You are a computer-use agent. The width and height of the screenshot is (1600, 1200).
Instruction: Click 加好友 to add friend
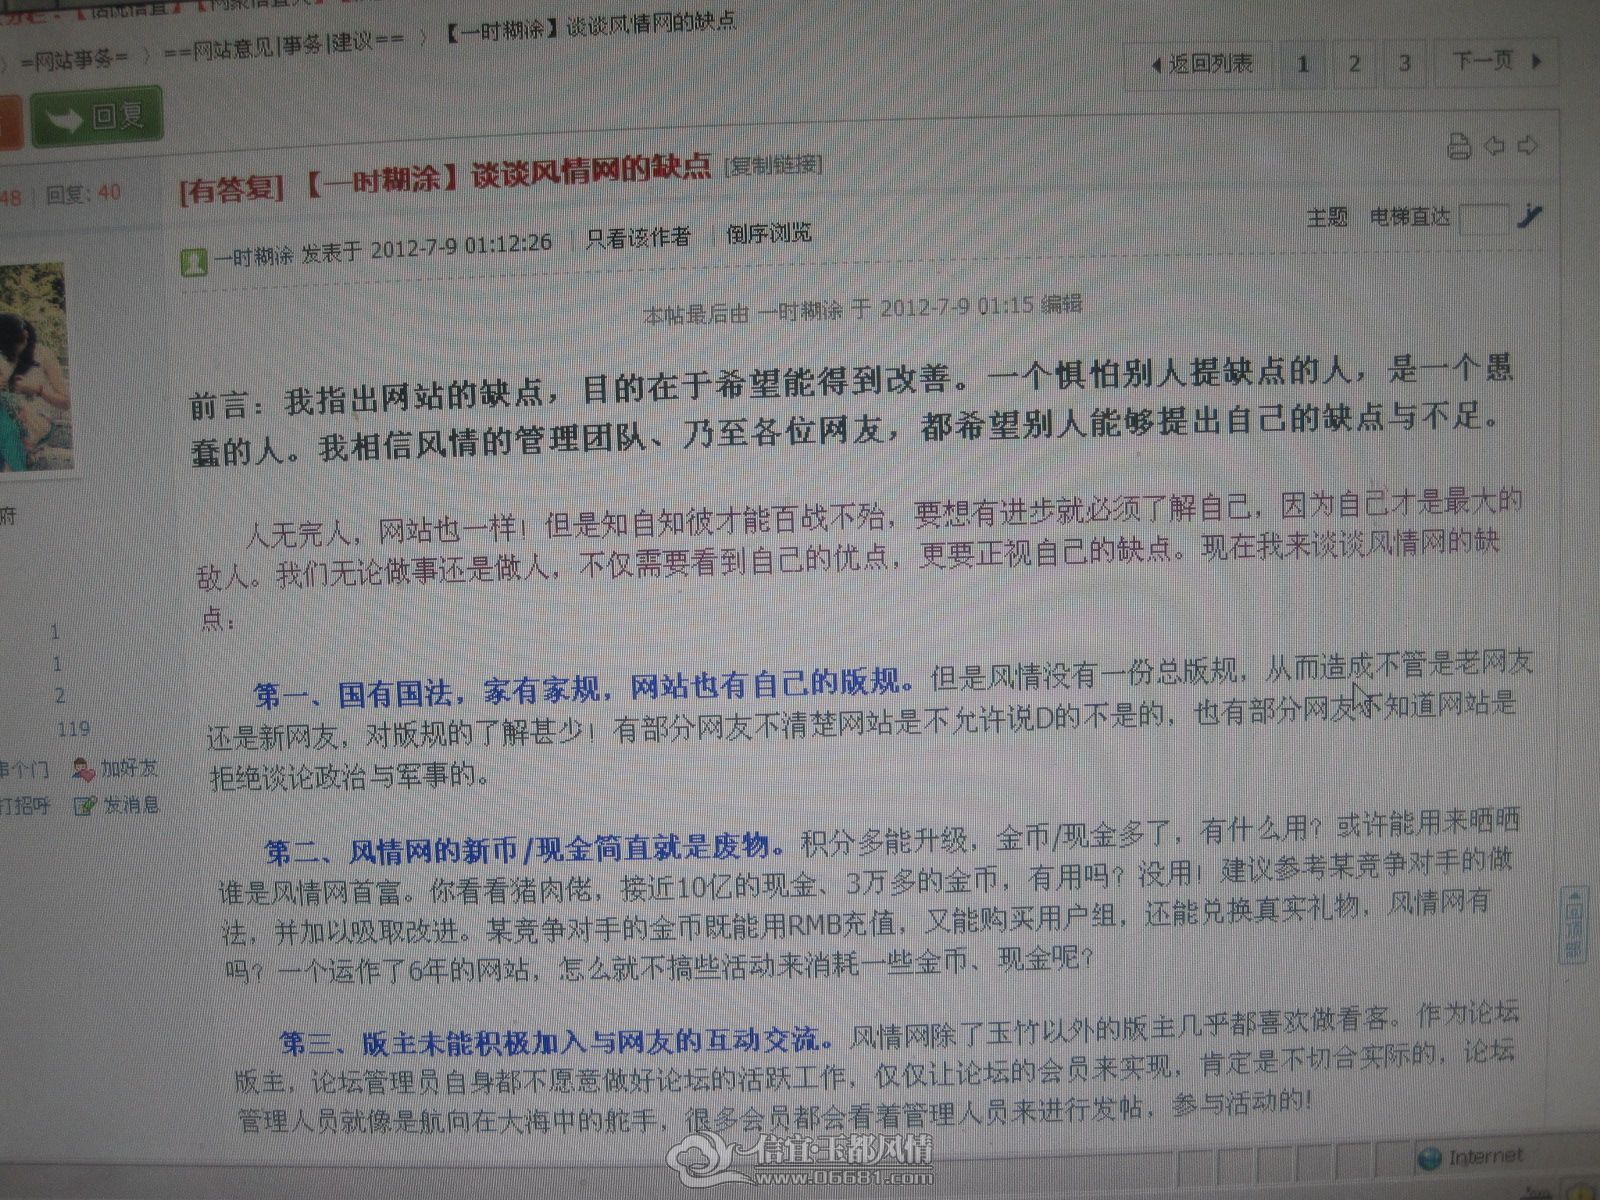pos(129,768)
